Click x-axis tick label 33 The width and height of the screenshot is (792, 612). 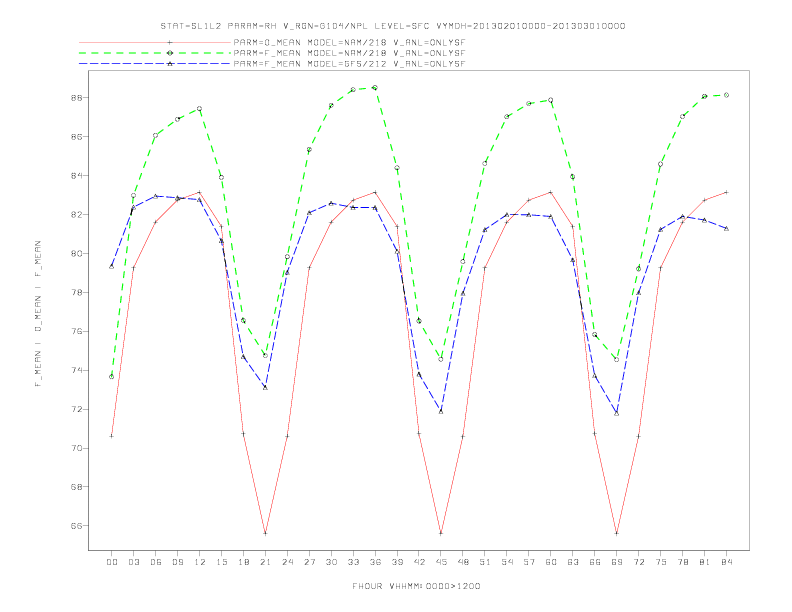(x=353, y=562)
